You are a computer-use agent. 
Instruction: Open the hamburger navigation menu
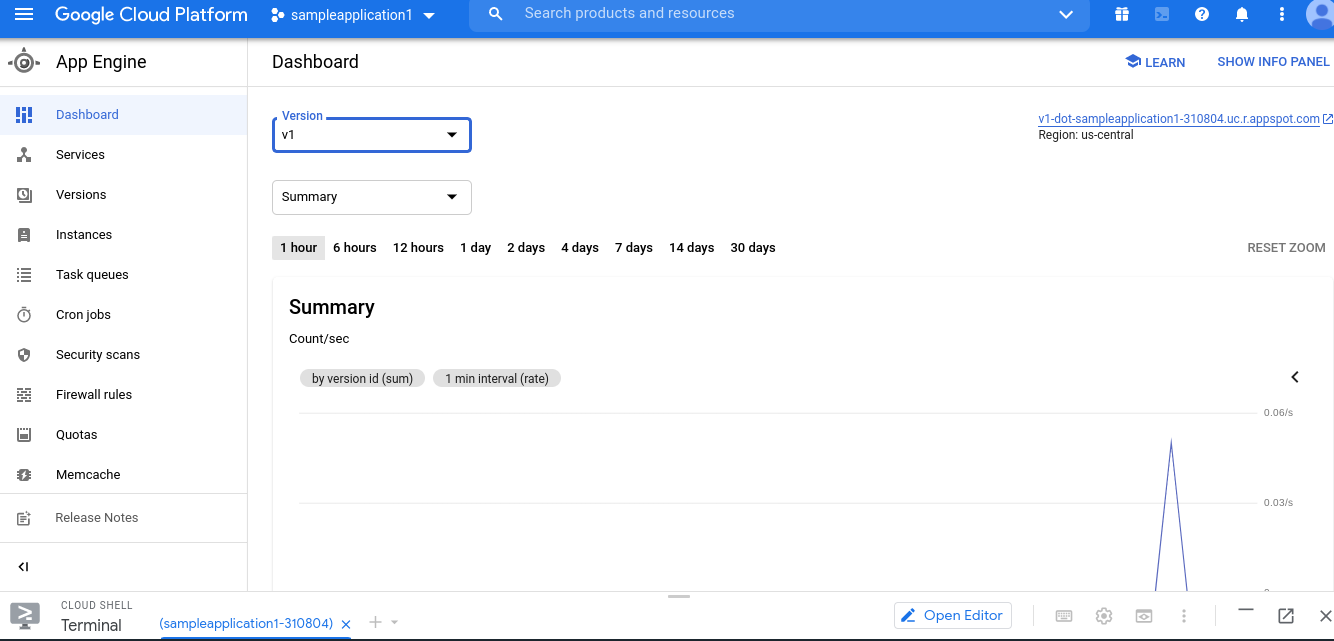point(24,15)
